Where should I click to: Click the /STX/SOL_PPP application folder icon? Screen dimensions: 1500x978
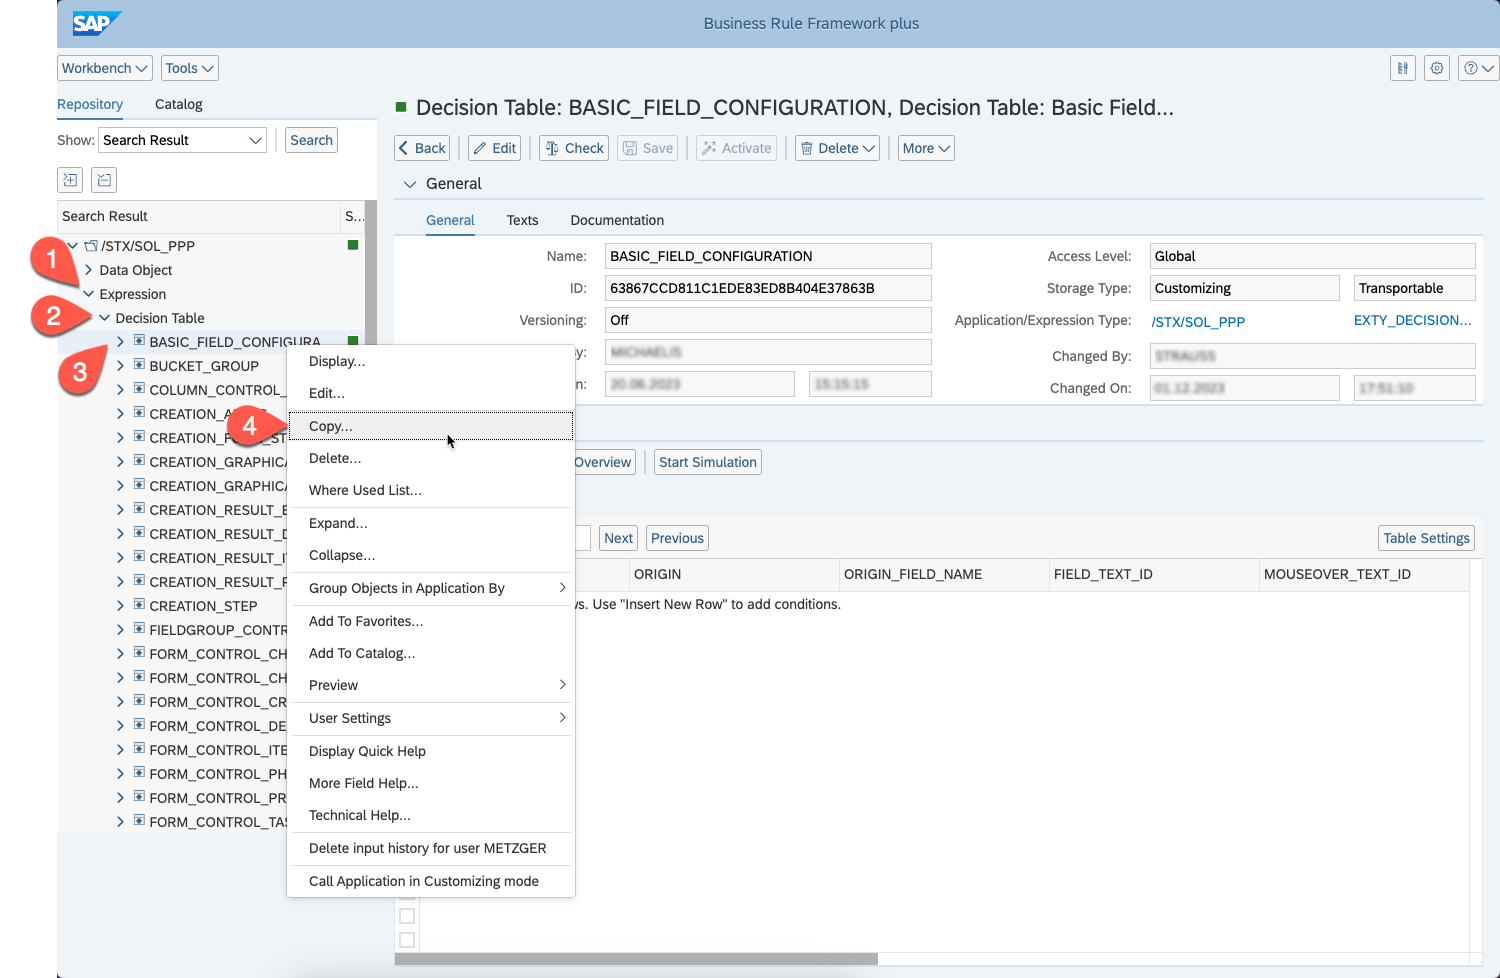(x=91, y=246)
